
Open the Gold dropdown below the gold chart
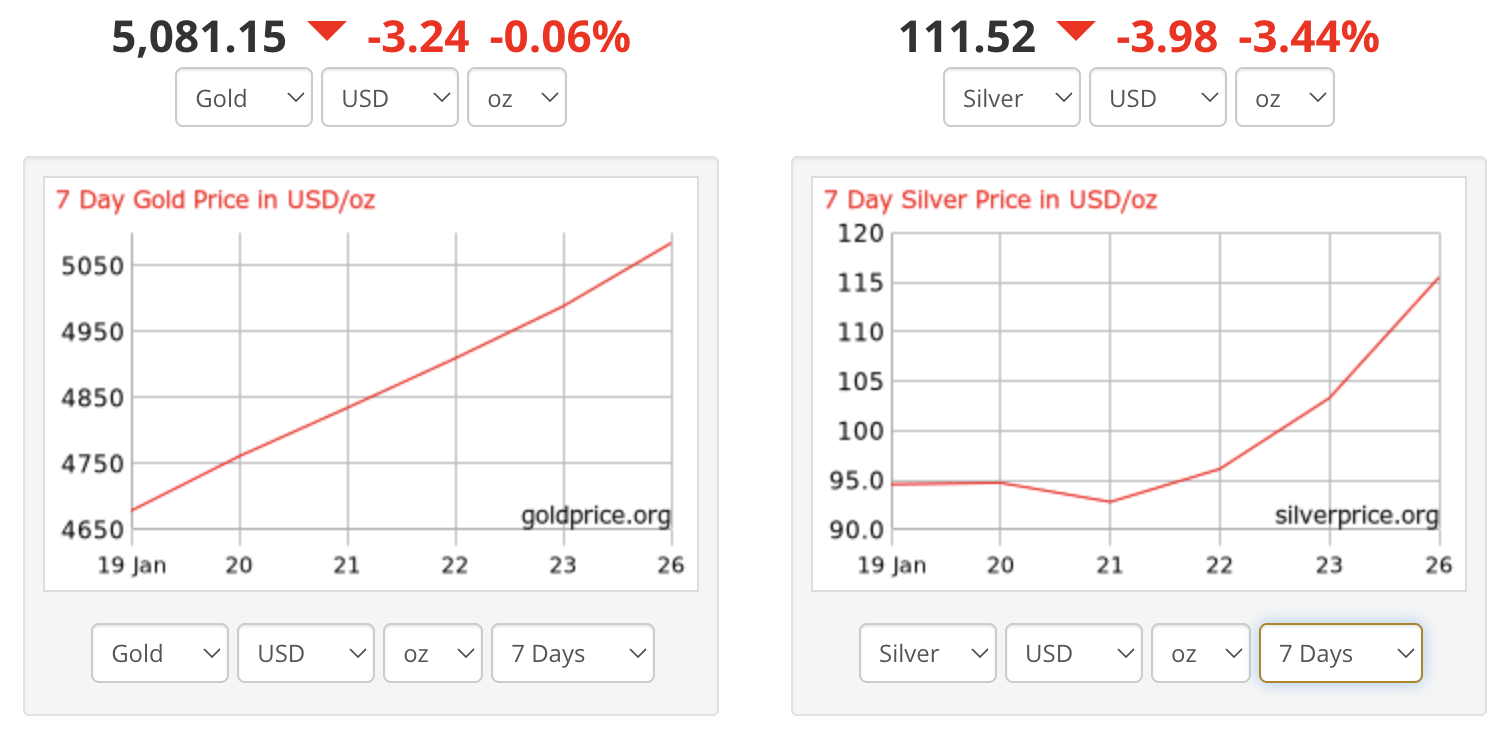(x=159, y=652)
